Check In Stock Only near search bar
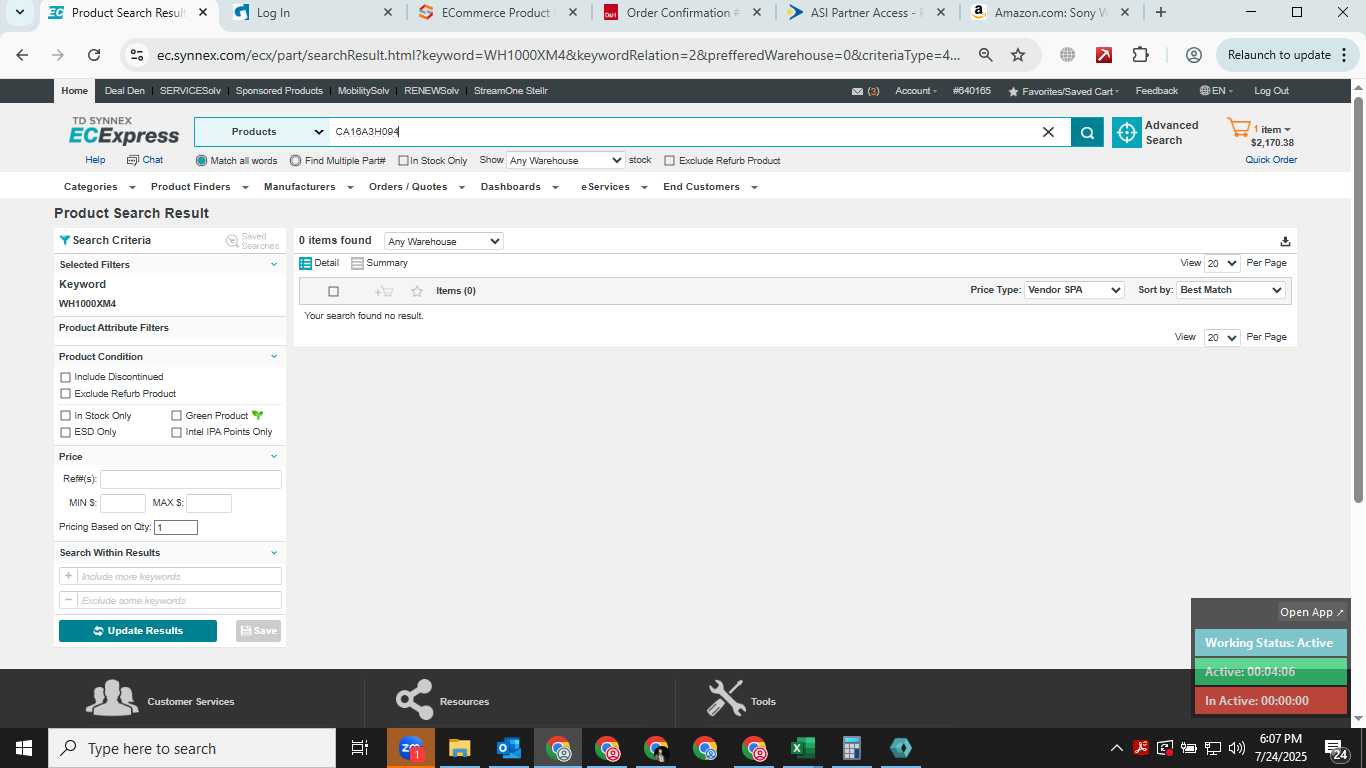Image resolution: width=1366 pixels, height=768 pixels. [x=403, y=161]
